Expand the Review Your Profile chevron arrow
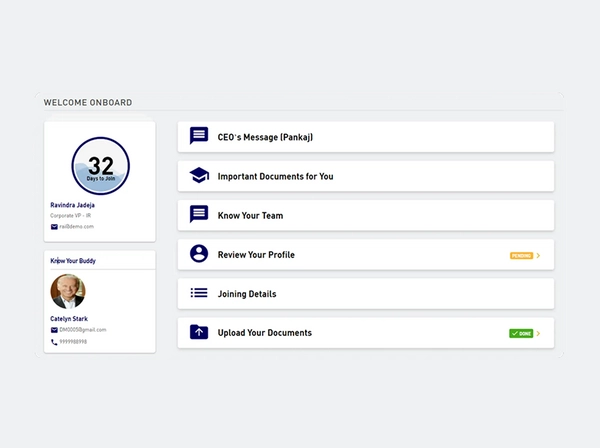 (538, 255)
